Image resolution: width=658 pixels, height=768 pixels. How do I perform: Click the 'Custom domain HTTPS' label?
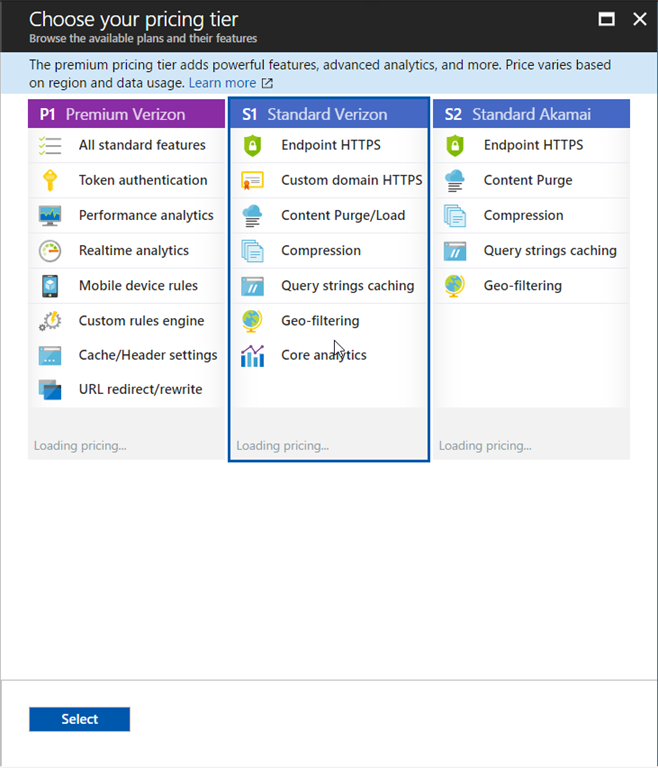(352, 180)
